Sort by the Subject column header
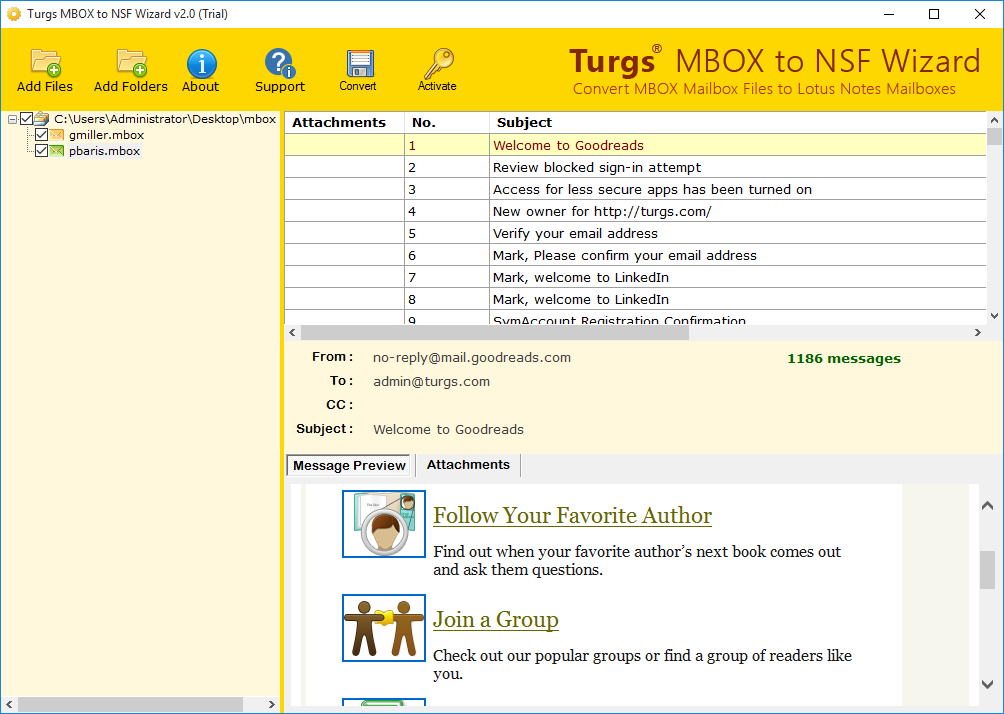The height and width of the screenshot is (714, 1004). click(x=738, y=123)
